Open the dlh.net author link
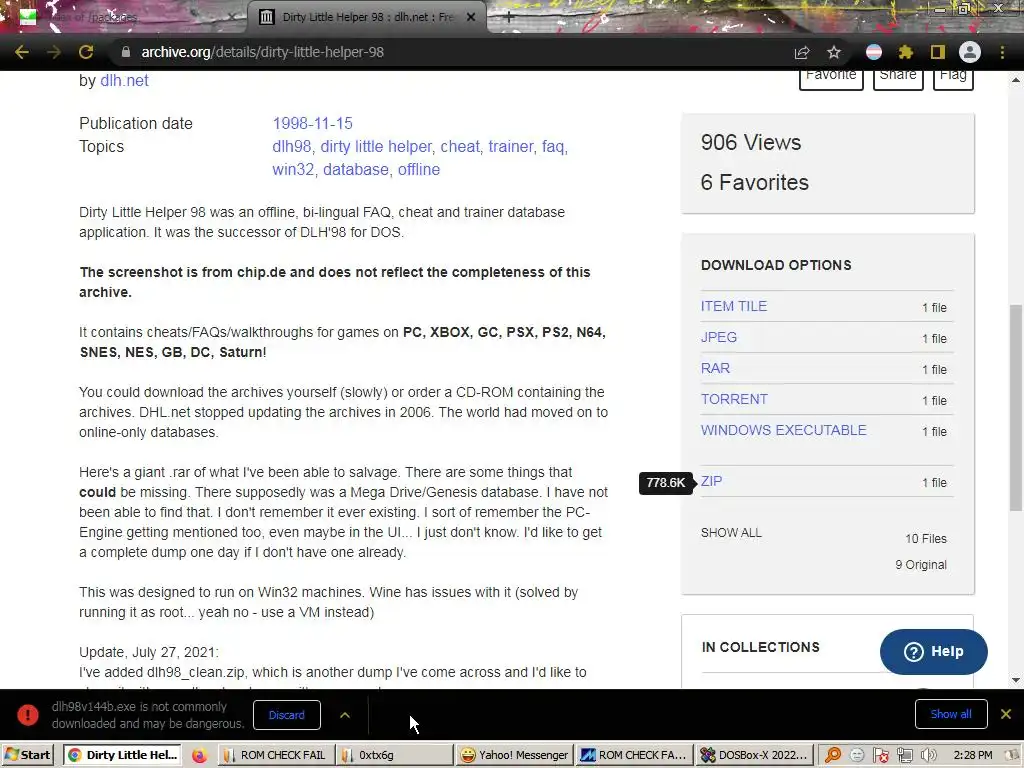The width and height of the screenshot is (1024, 768). click(124, 80)
